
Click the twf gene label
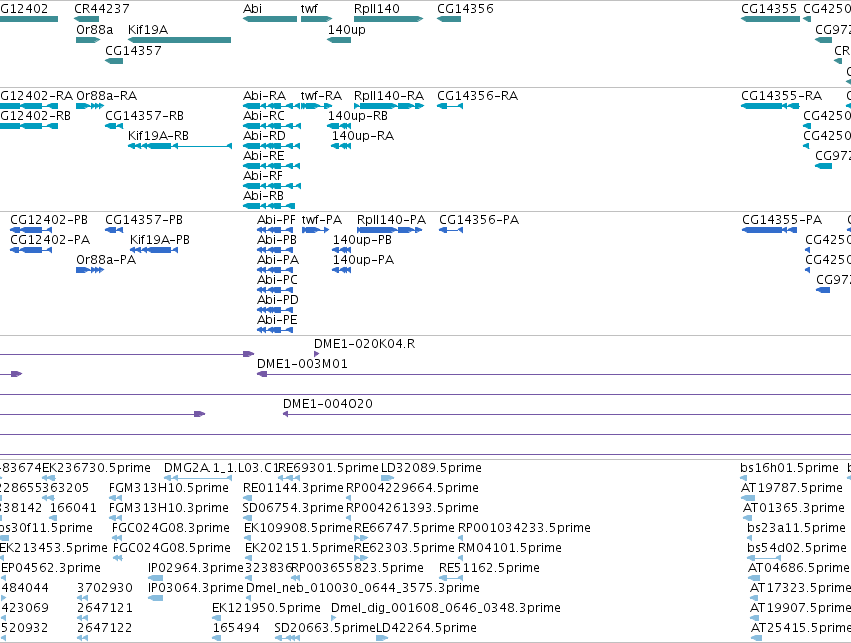point(309,9)
